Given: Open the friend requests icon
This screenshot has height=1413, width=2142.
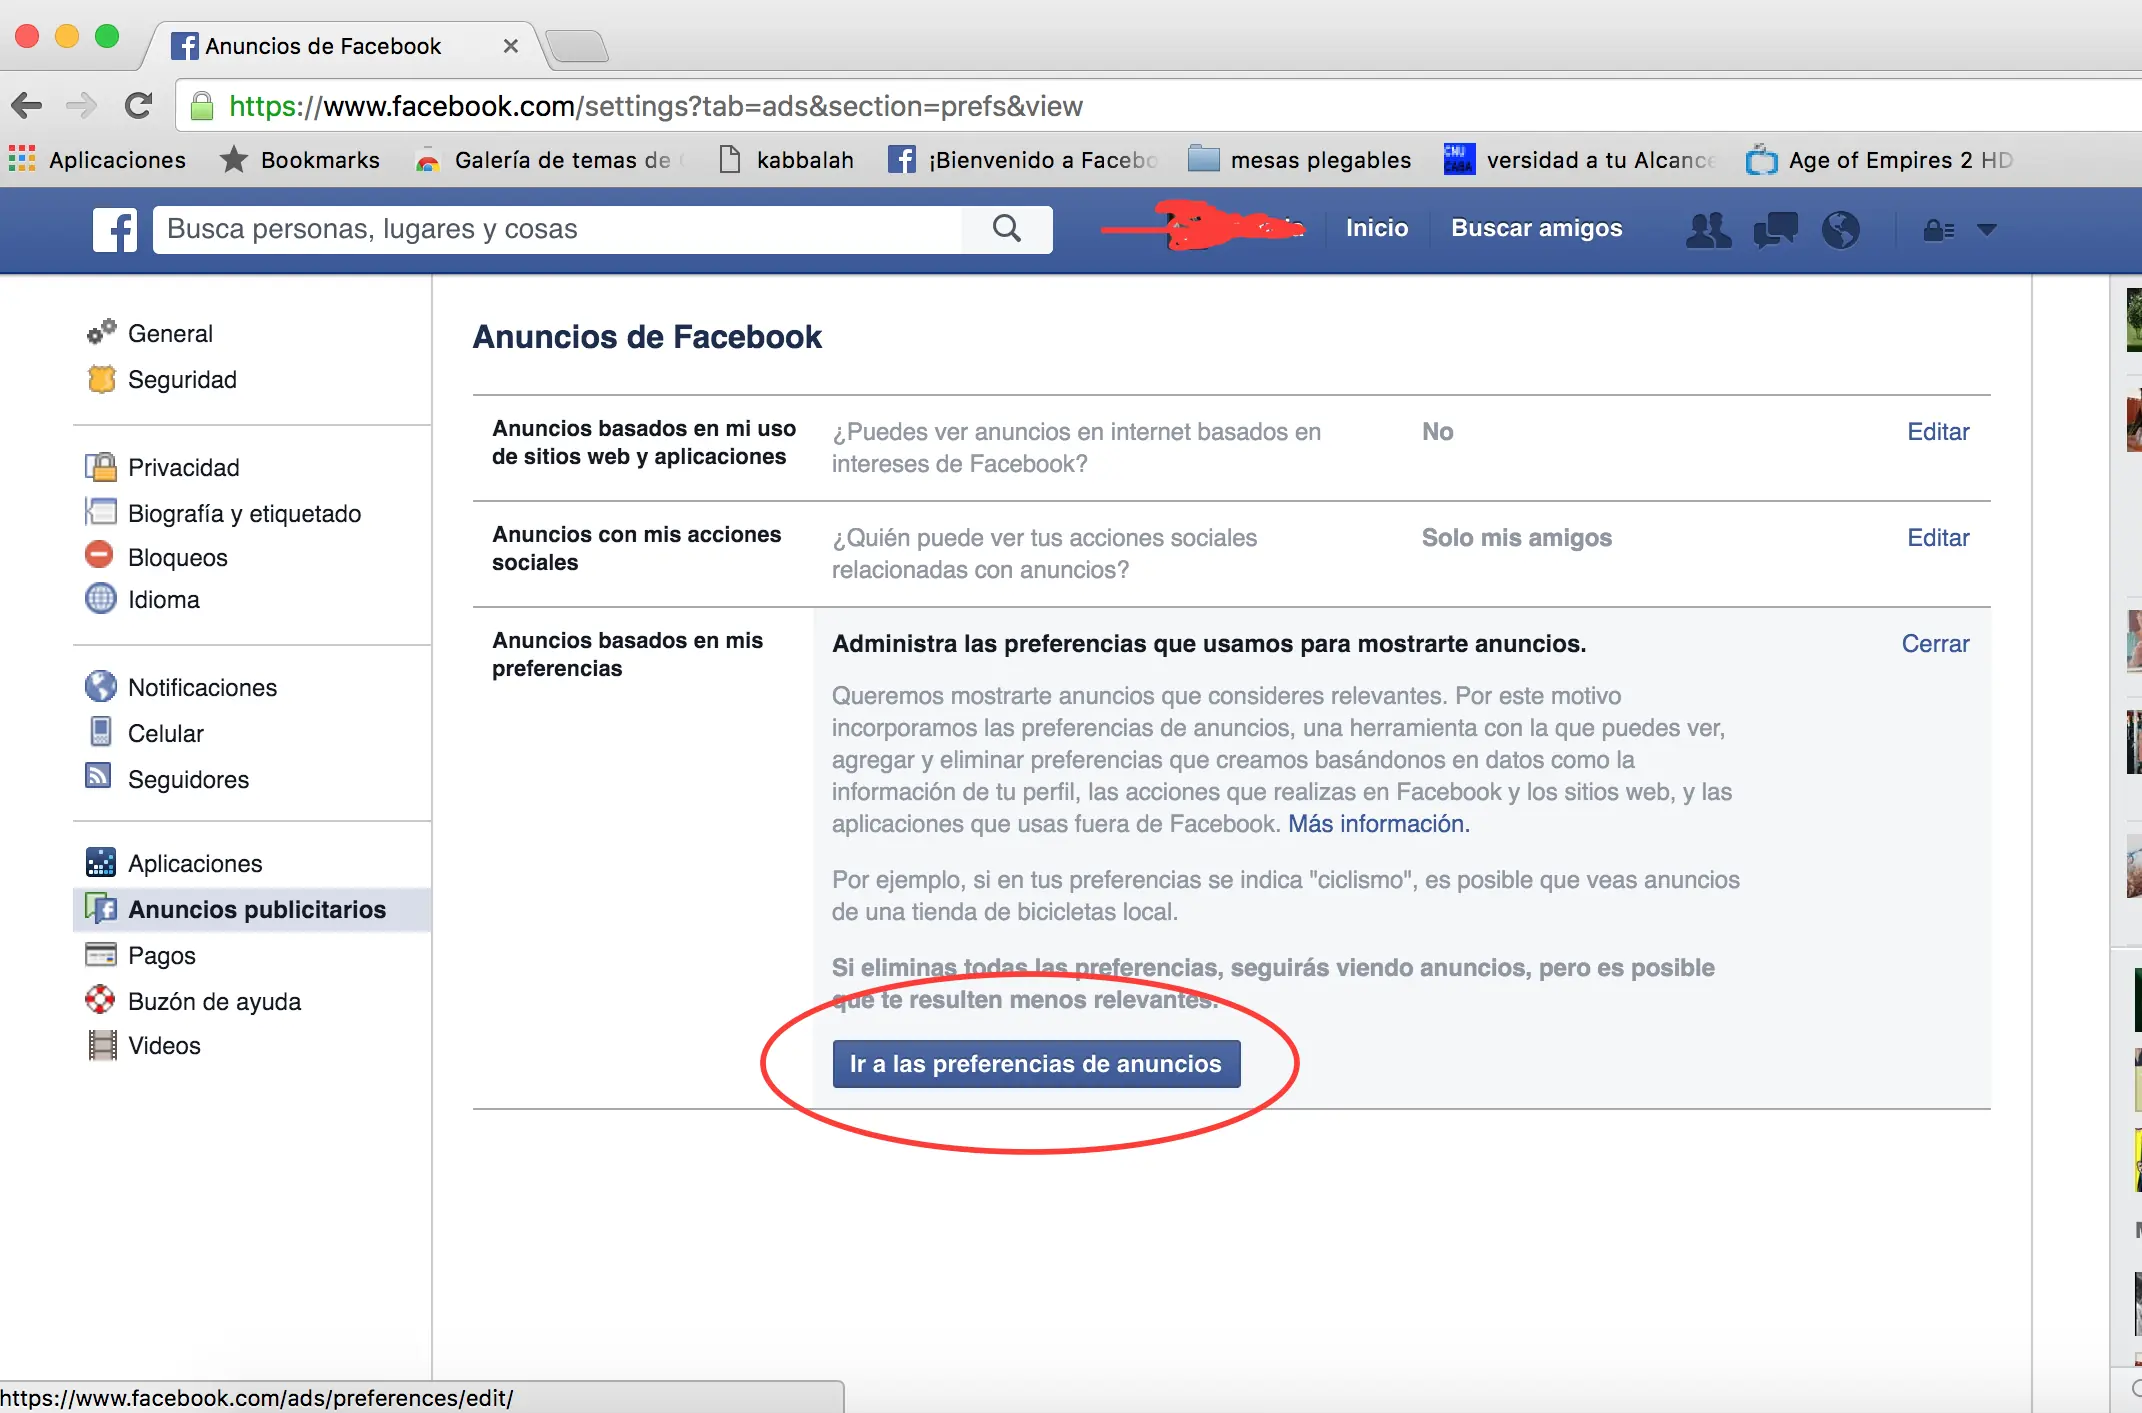Looking at the screenshot, I should [1708, 229].
